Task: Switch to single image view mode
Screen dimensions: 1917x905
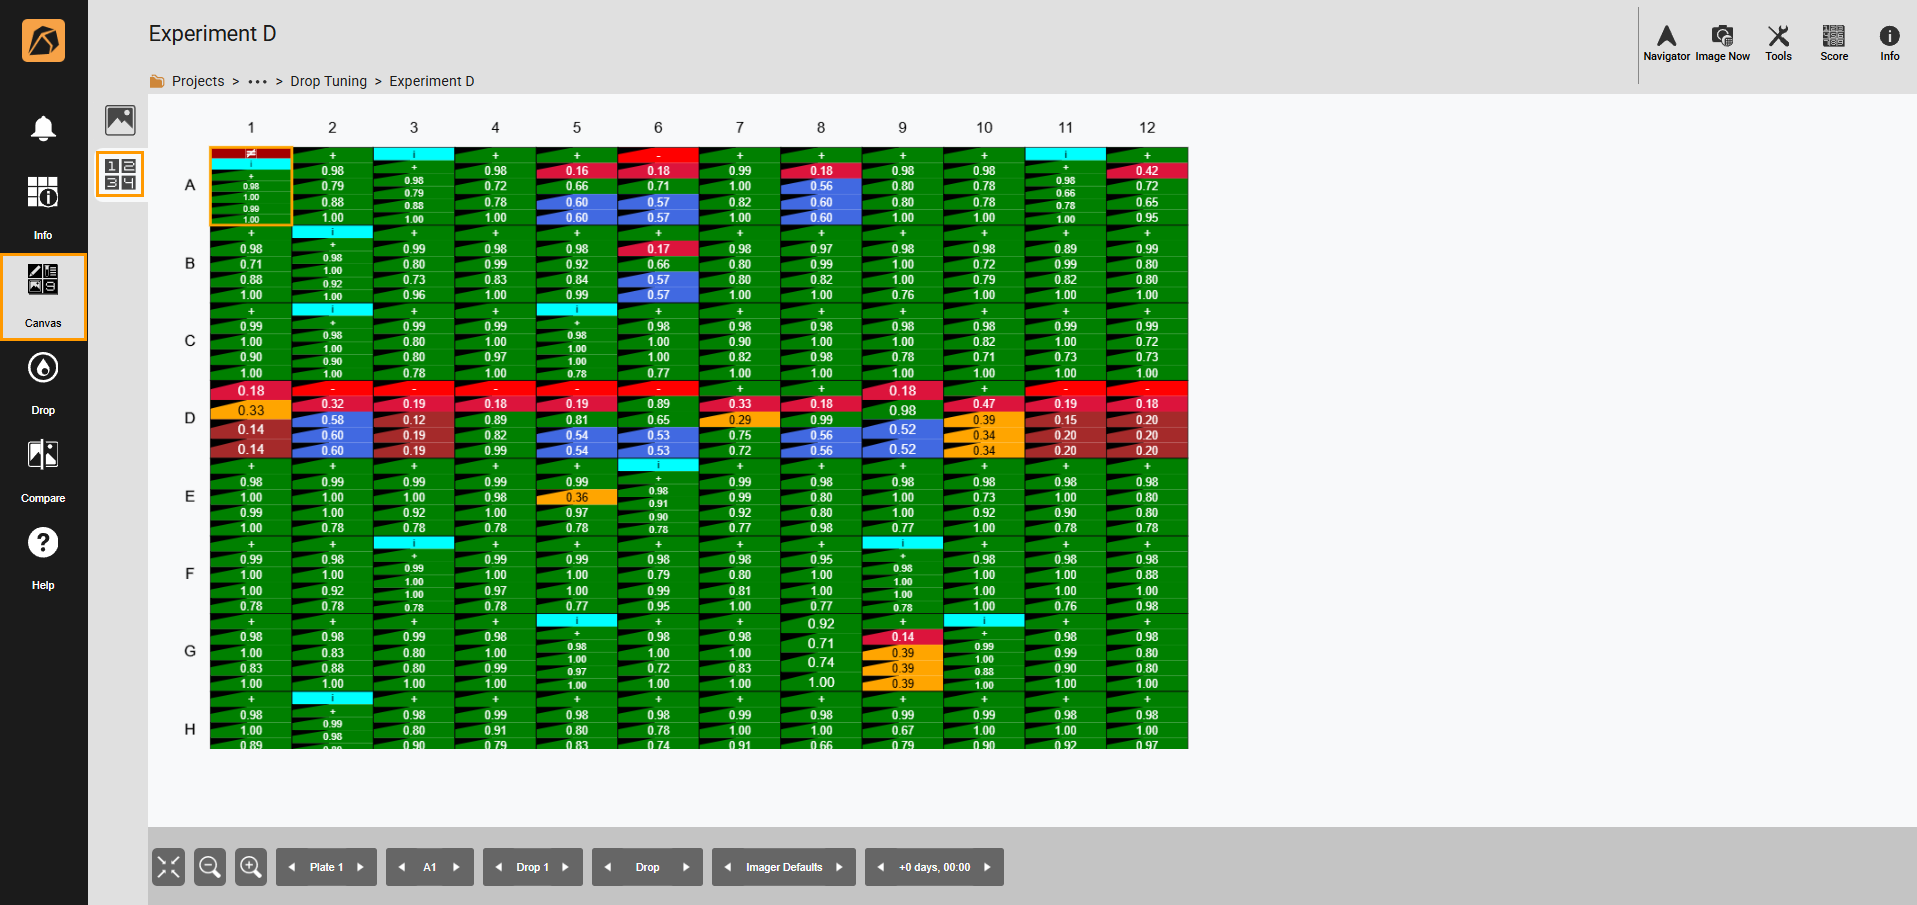Action: [x=120, y=120]
